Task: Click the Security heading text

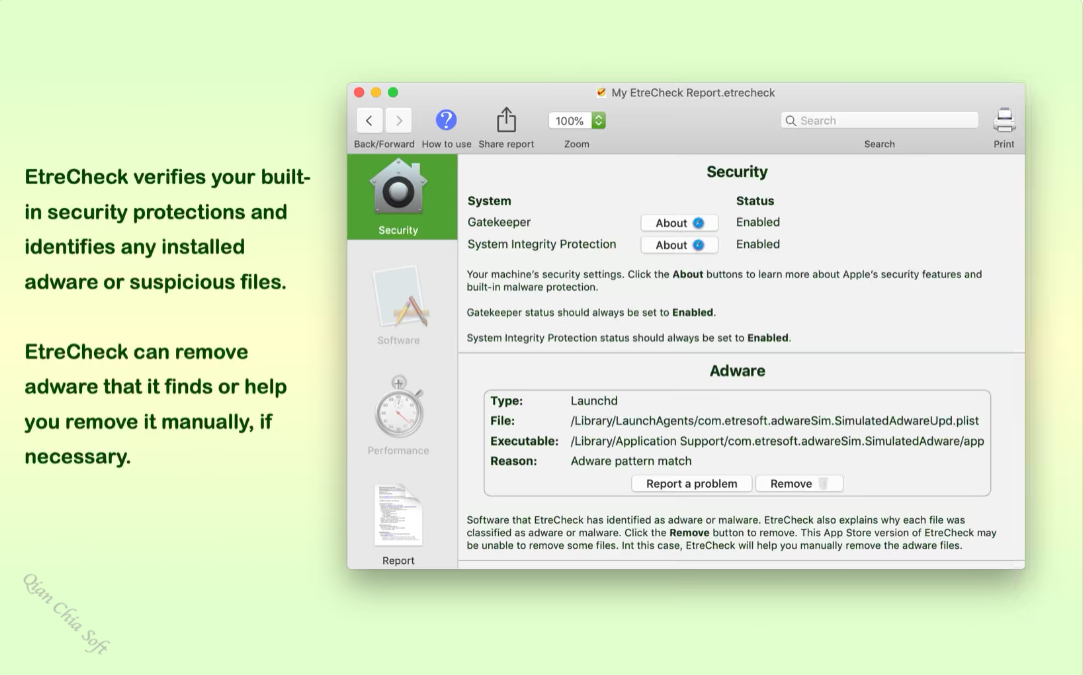Action: (x=737, y=172)
